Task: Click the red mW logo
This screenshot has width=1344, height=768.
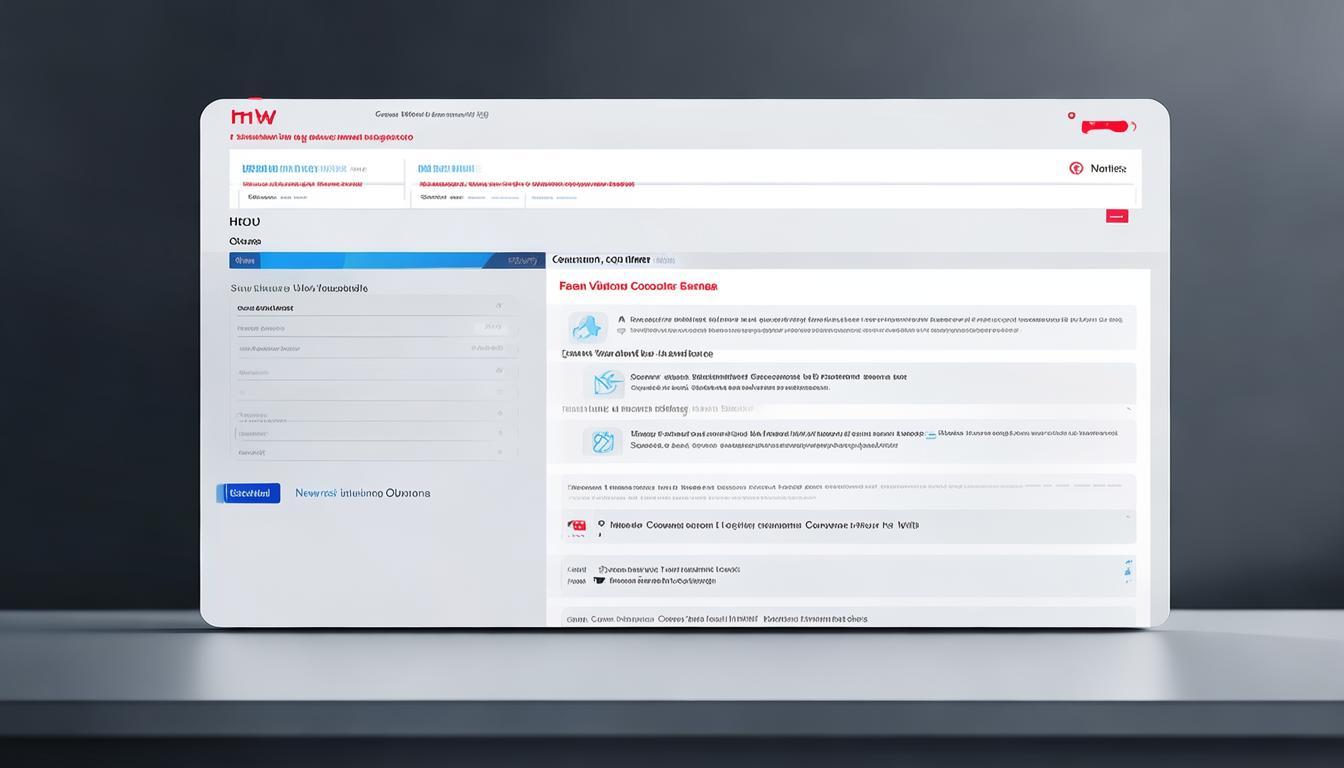Action: (253, 117)
